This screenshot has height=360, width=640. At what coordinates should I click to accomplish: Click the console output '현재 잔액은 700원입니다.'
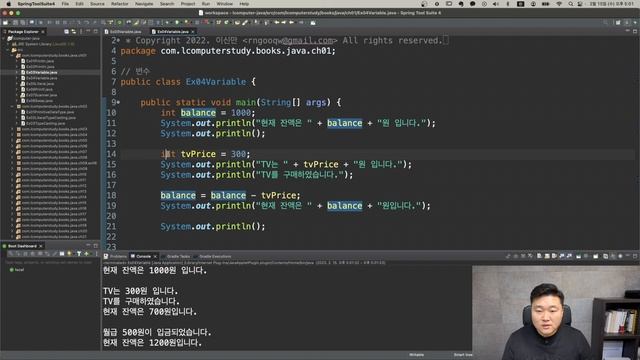click(x=150, y=311)
